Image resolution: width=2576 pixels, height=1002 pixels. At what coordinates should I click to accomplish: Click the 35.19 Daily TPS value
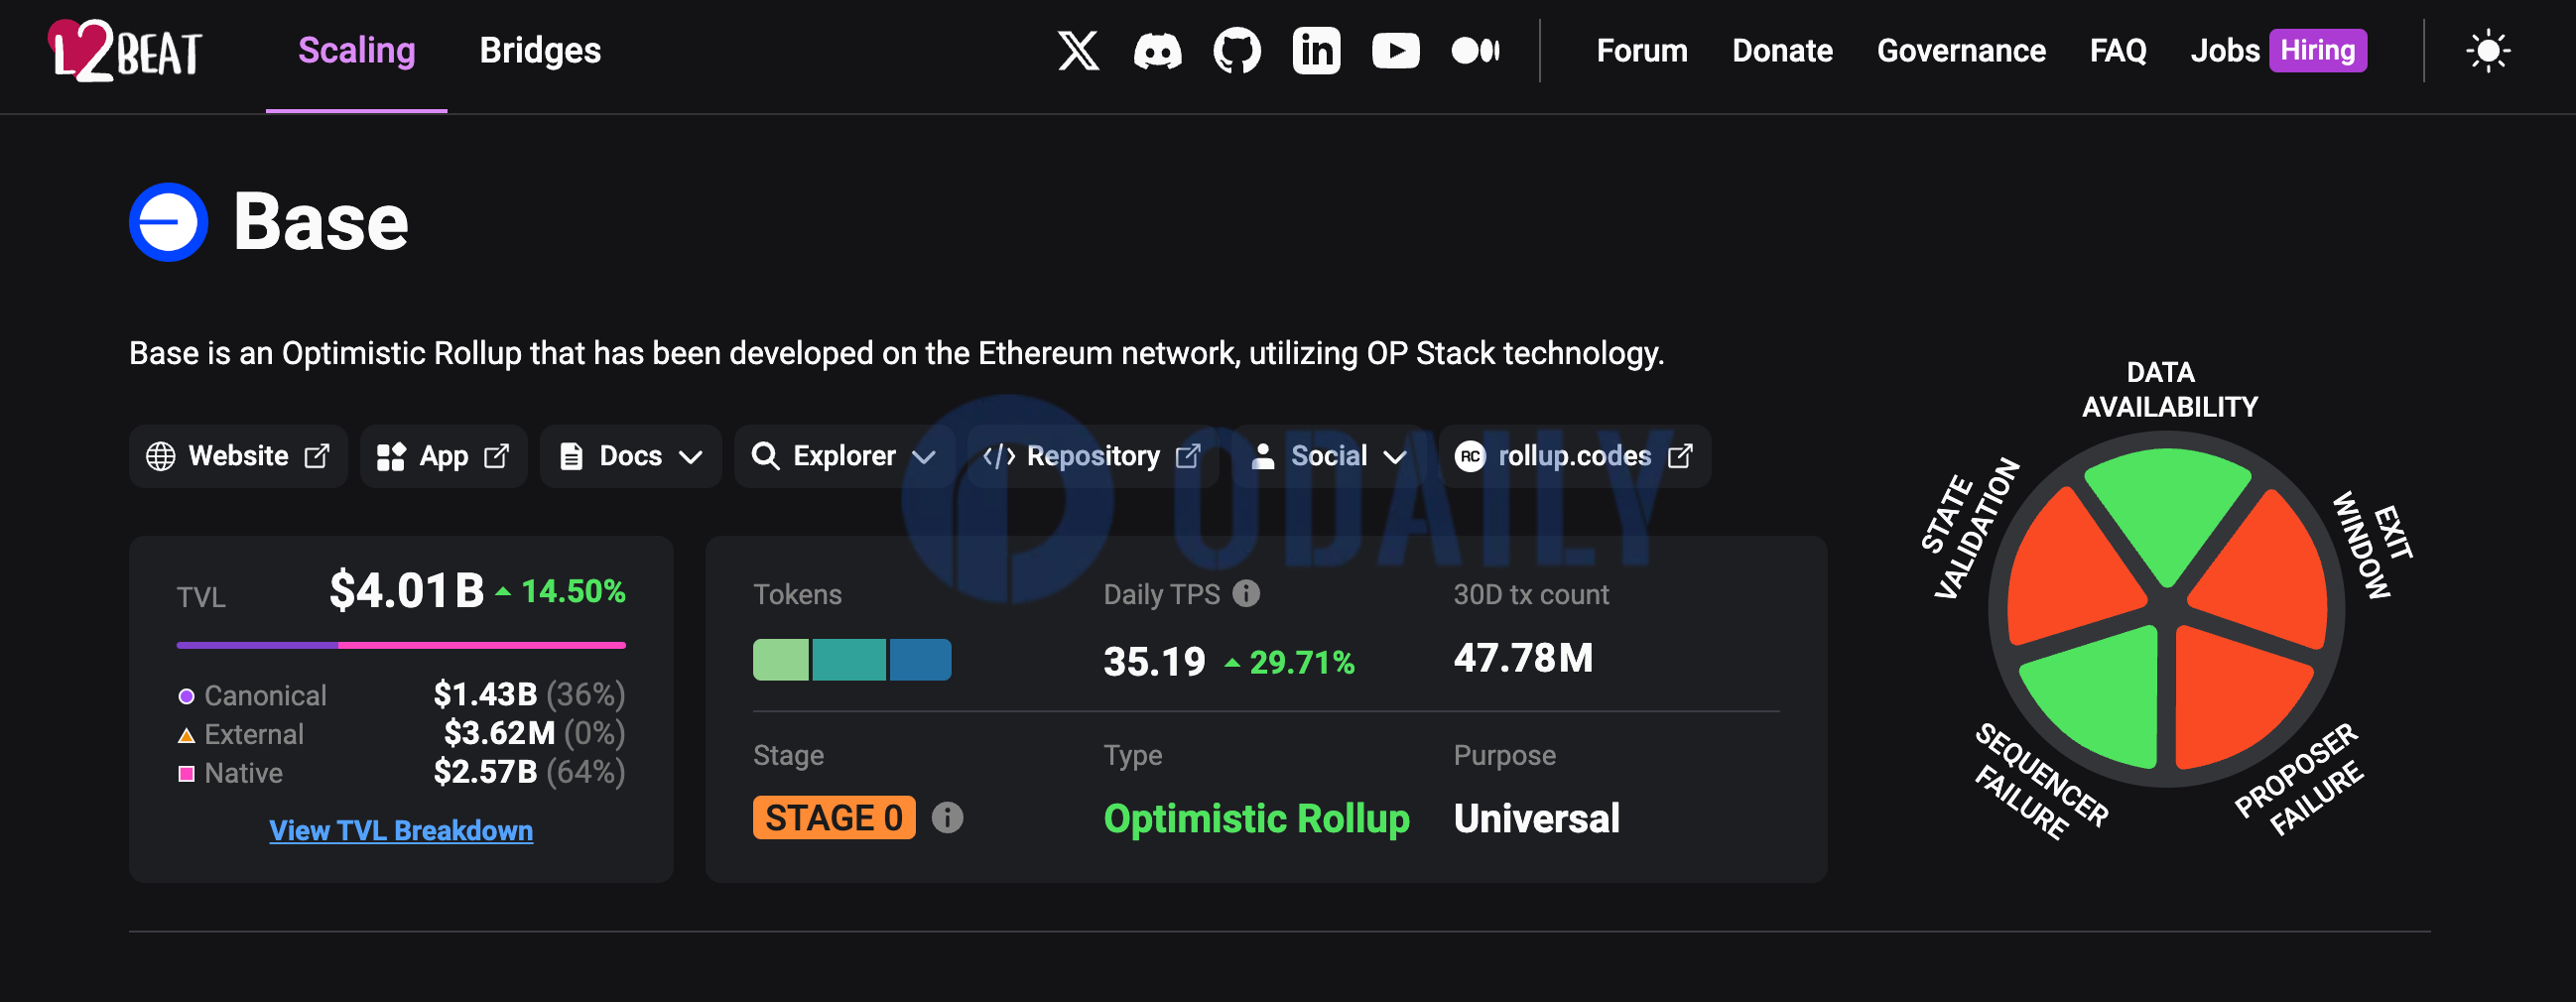tap(1154, 662)
